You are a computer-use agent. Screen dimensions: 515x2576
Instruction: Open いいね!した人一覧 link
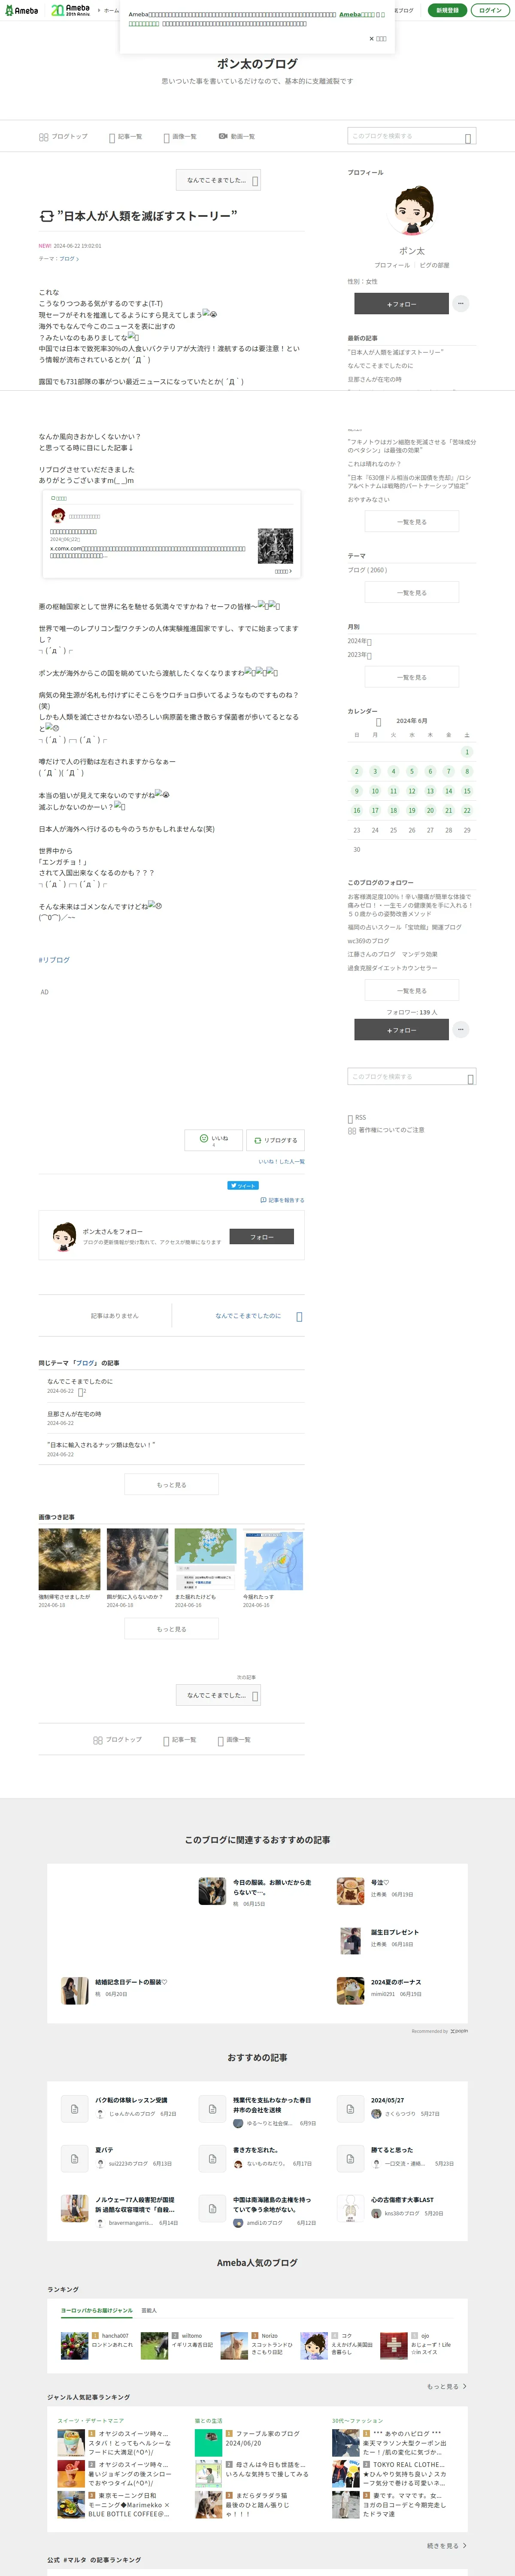pos(282,1162)
